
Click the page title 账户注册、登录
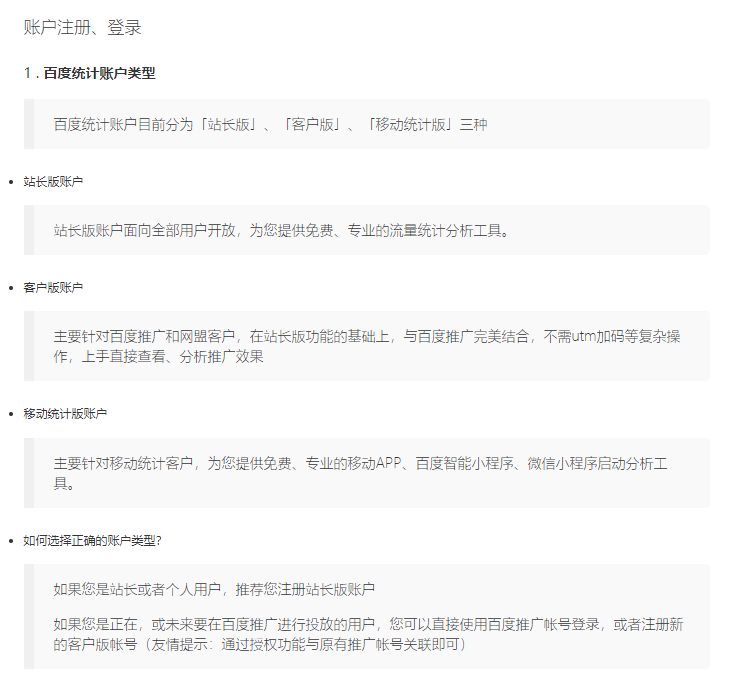click(82, 27)
